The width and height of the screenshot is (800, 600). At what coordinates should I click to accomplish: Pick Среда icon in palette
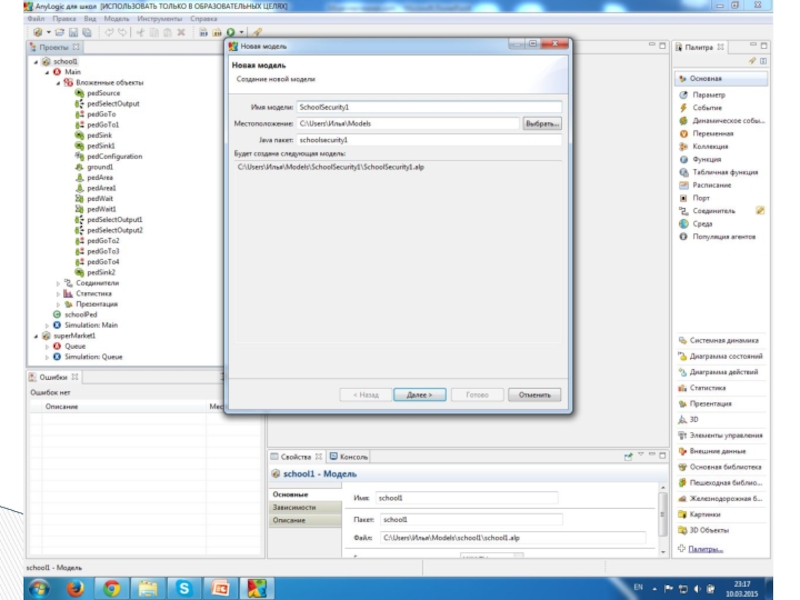tap(684, 224)
